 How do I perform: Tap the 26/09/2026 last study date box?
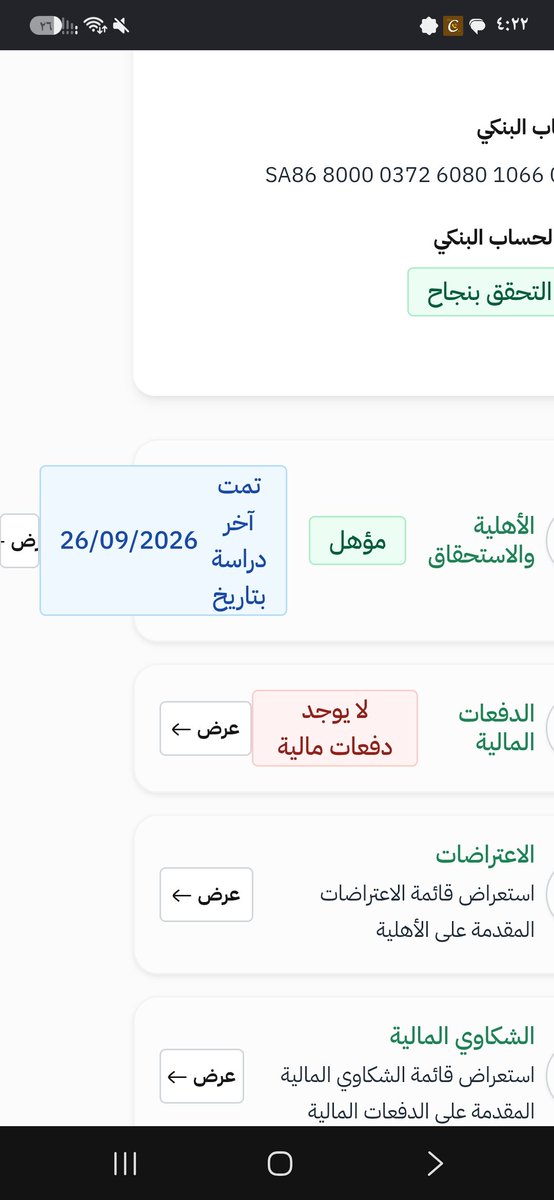[x=163, y=541]
